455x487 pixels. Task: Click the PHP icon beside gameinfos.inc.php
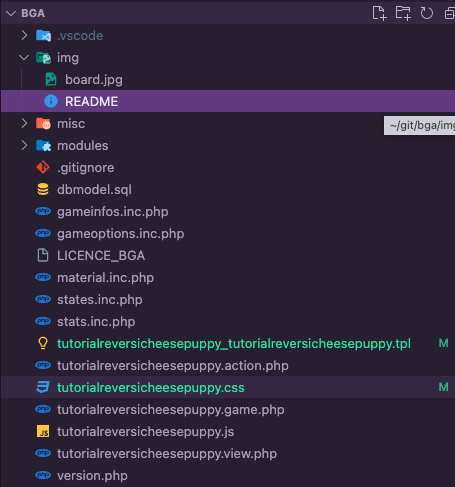43,211
